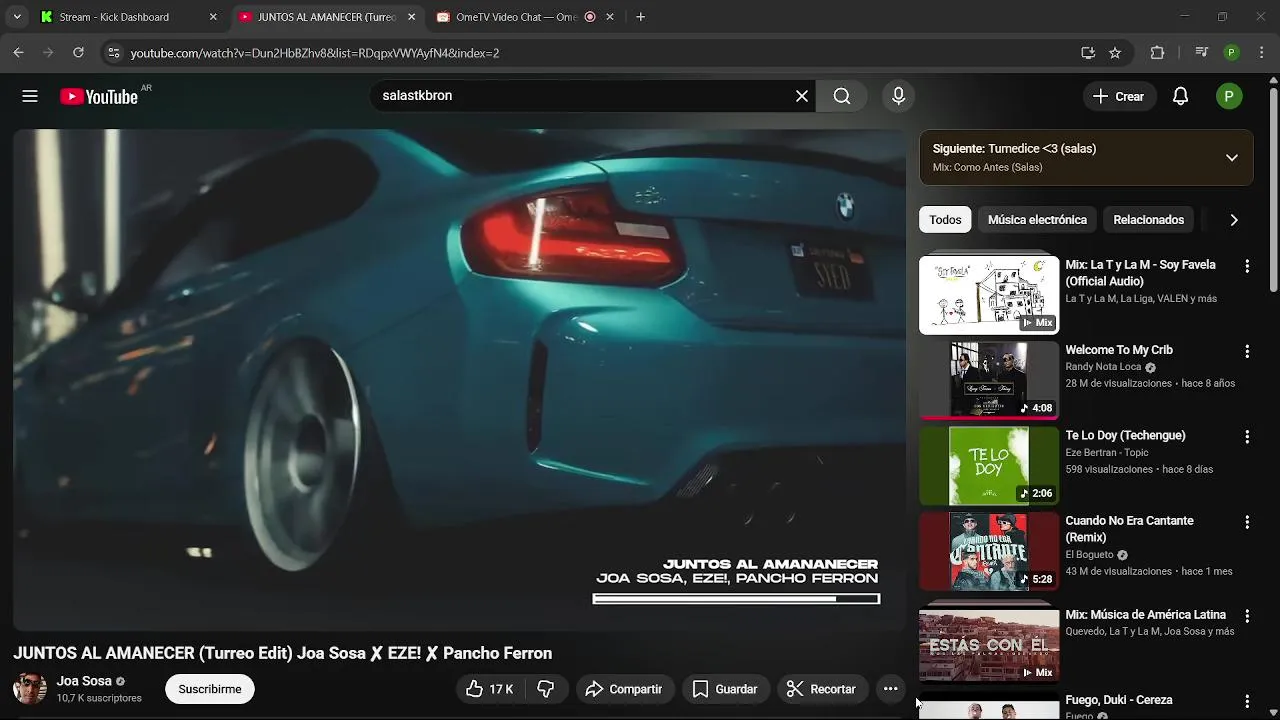Go to YouTube home via the logo
Viewport: 1280px width, 720px height.
pyautogui.click(x=99, y=96)
